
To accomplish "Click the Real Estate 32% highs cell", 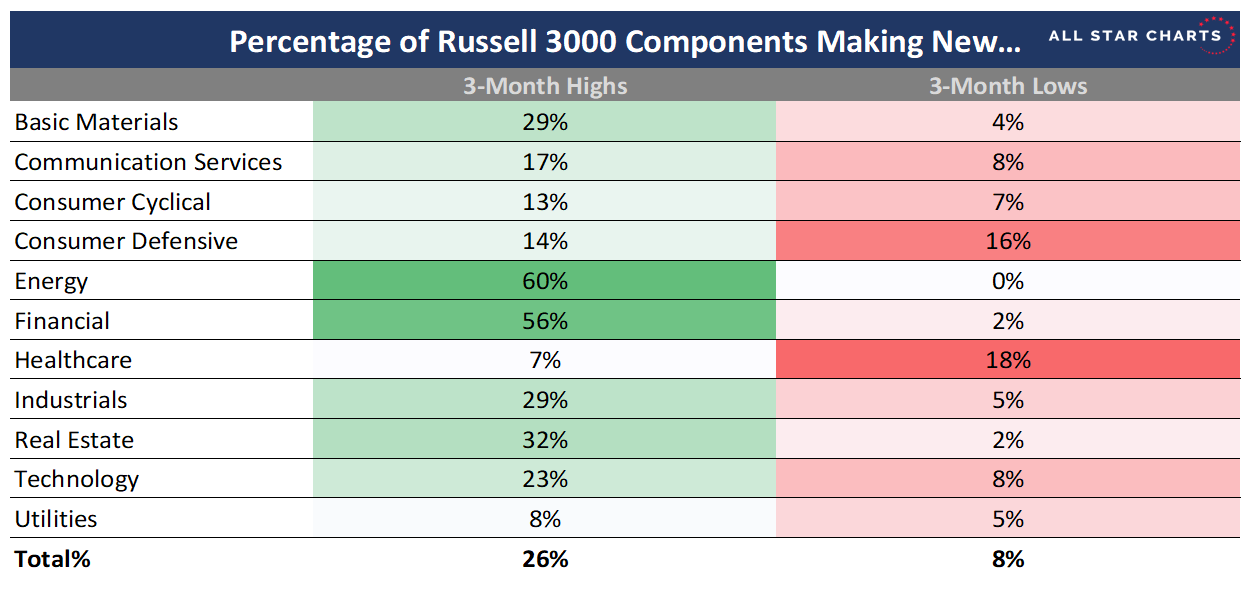I will [x=544, y=440].
